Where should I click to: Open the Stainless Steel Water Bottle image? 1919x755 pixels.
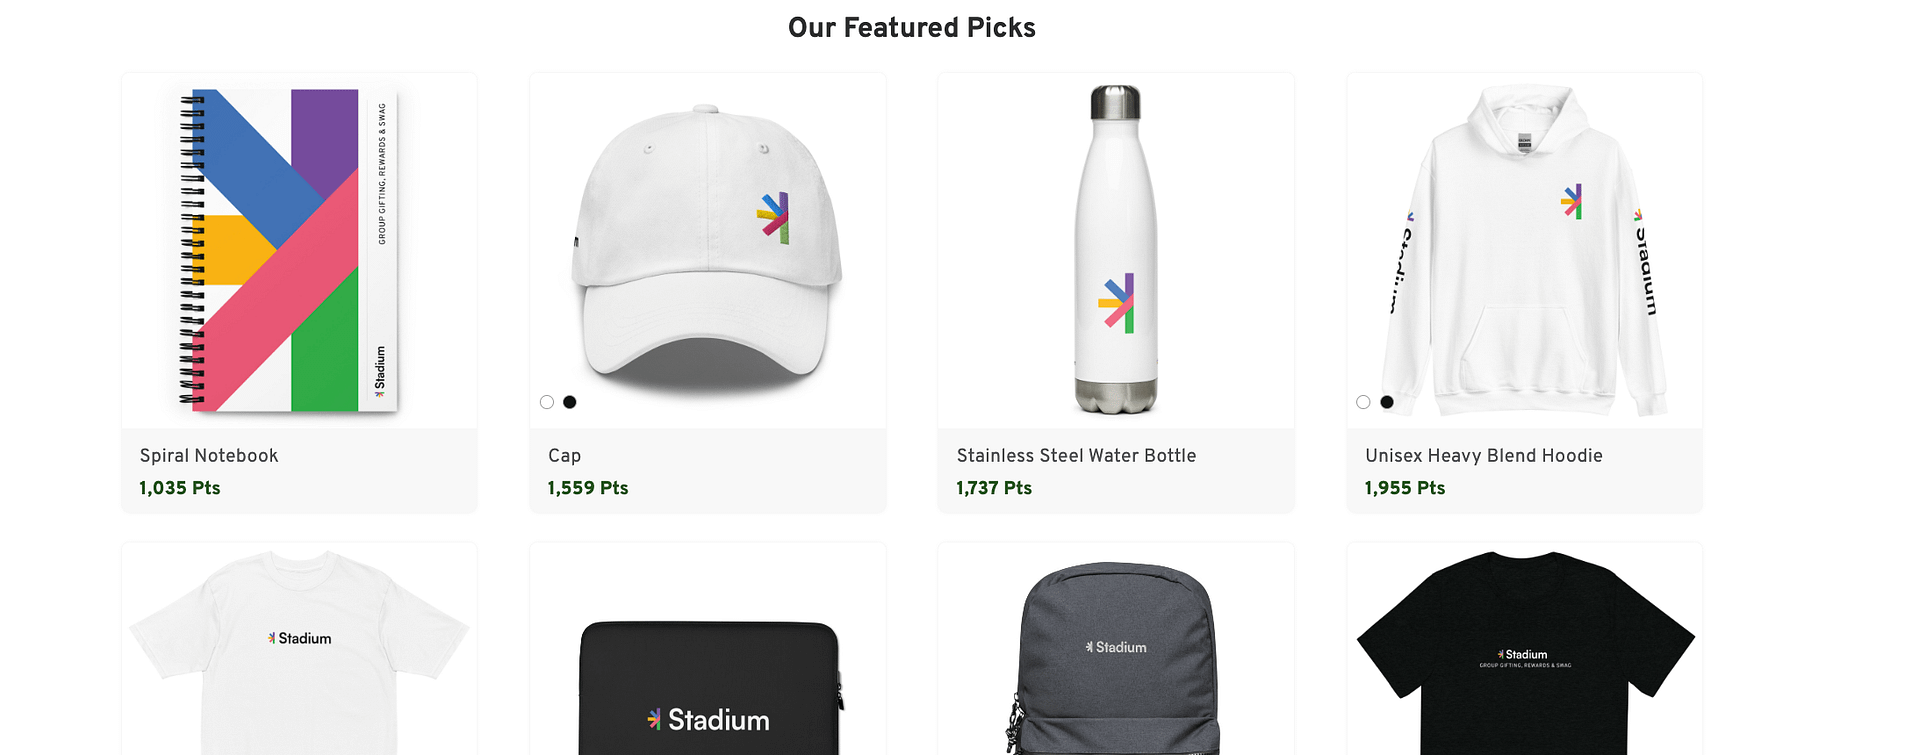pos(1116,250)
